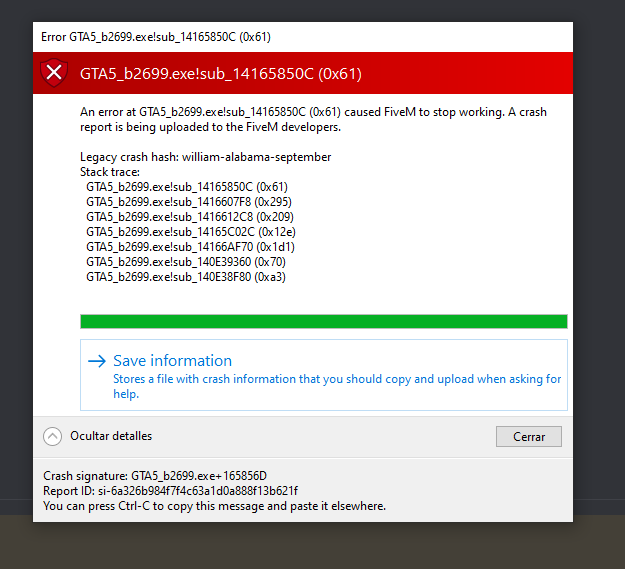
Task: Collapse details with the Ocultar detalles chevron
Action: (x=52, y=436)
